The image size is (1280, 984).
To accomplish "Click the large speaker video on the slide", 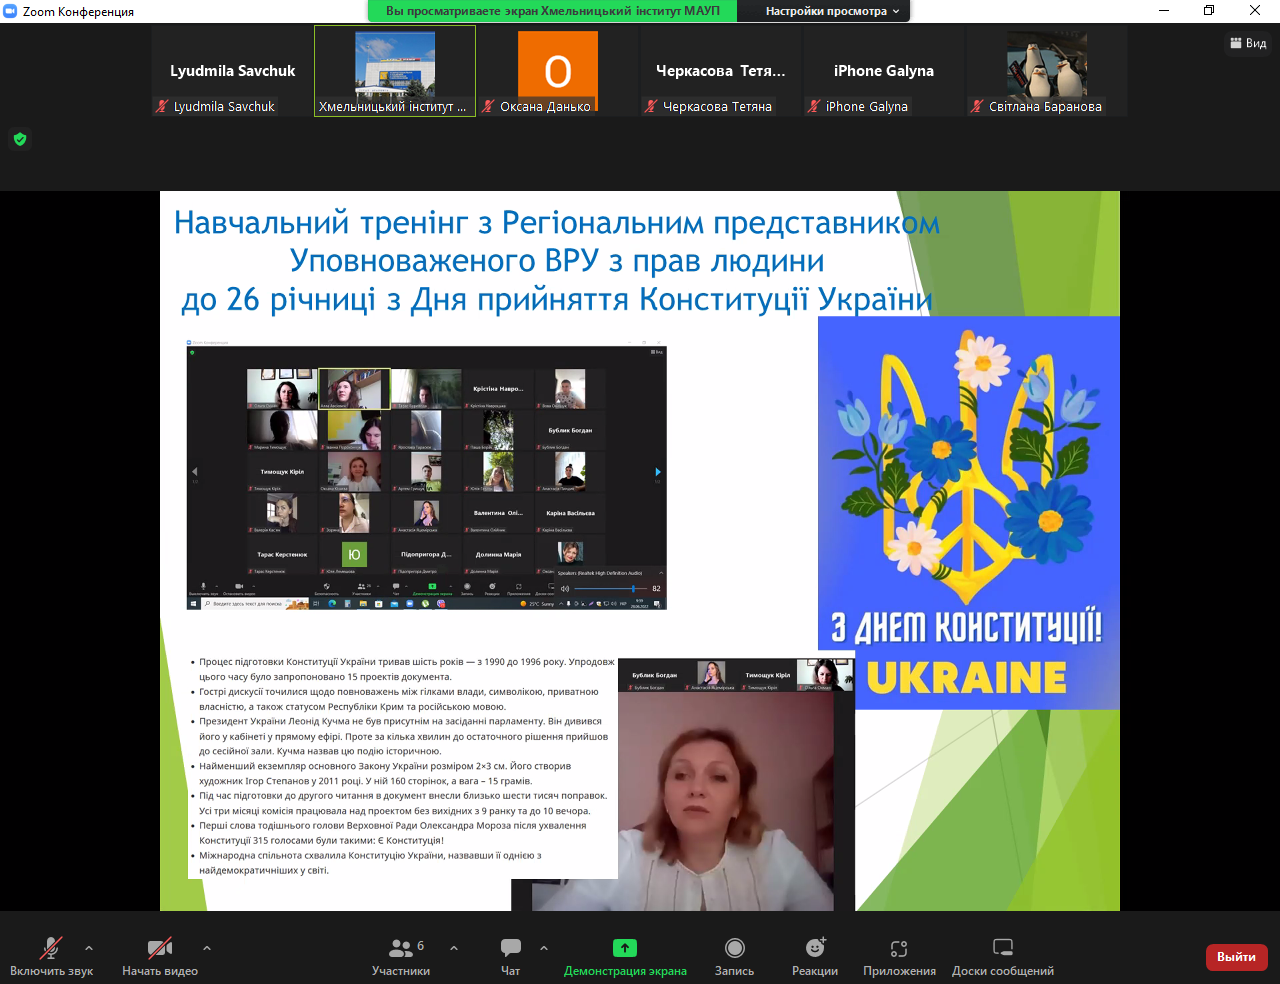I will coord(683,800).
